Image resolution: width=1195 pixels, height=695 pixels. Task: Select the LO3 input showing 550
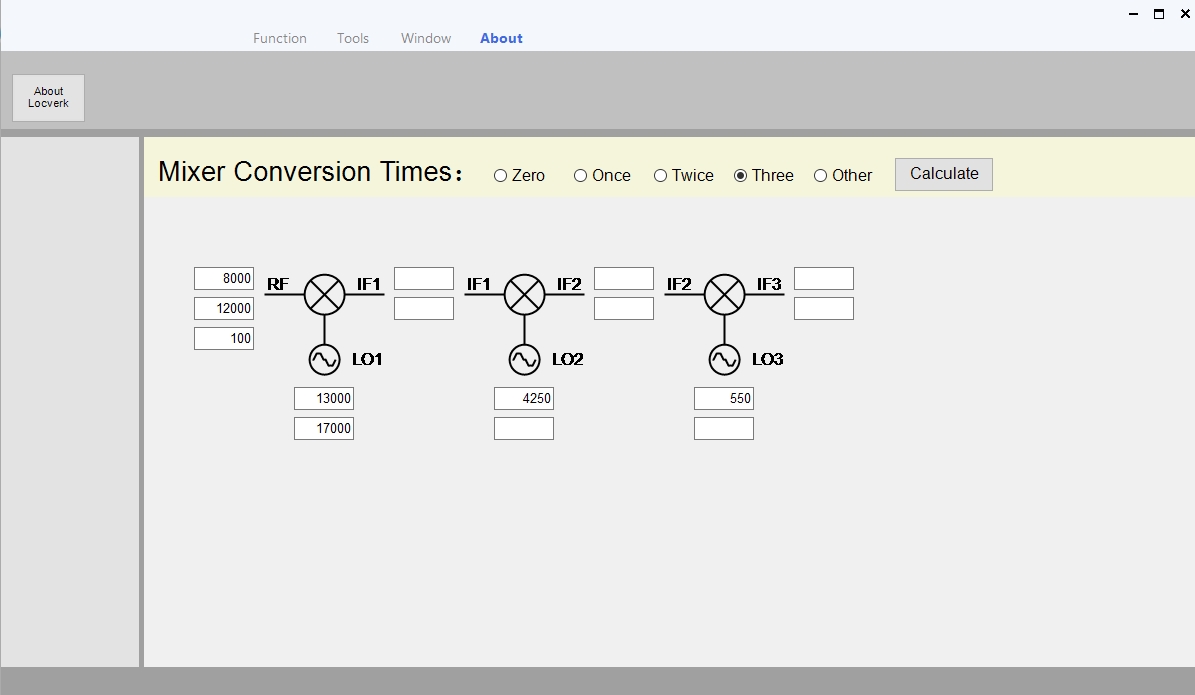click(724, 398)
